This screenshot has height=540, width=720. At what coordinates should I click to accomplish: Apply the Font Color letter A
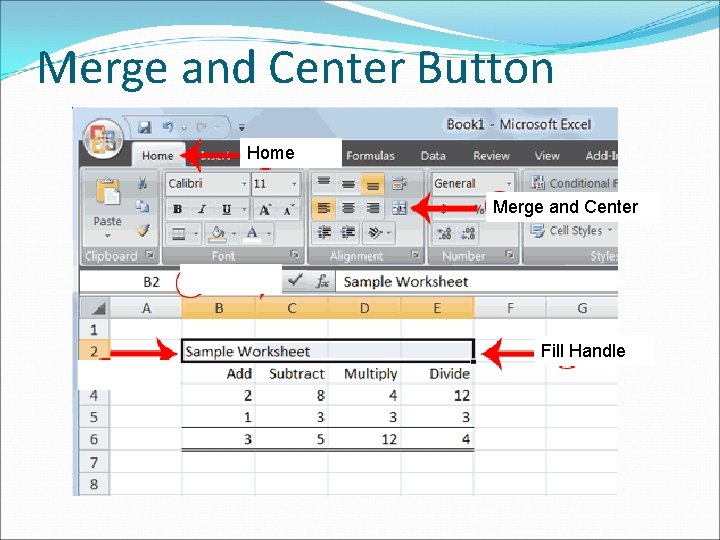coord(252,234)
